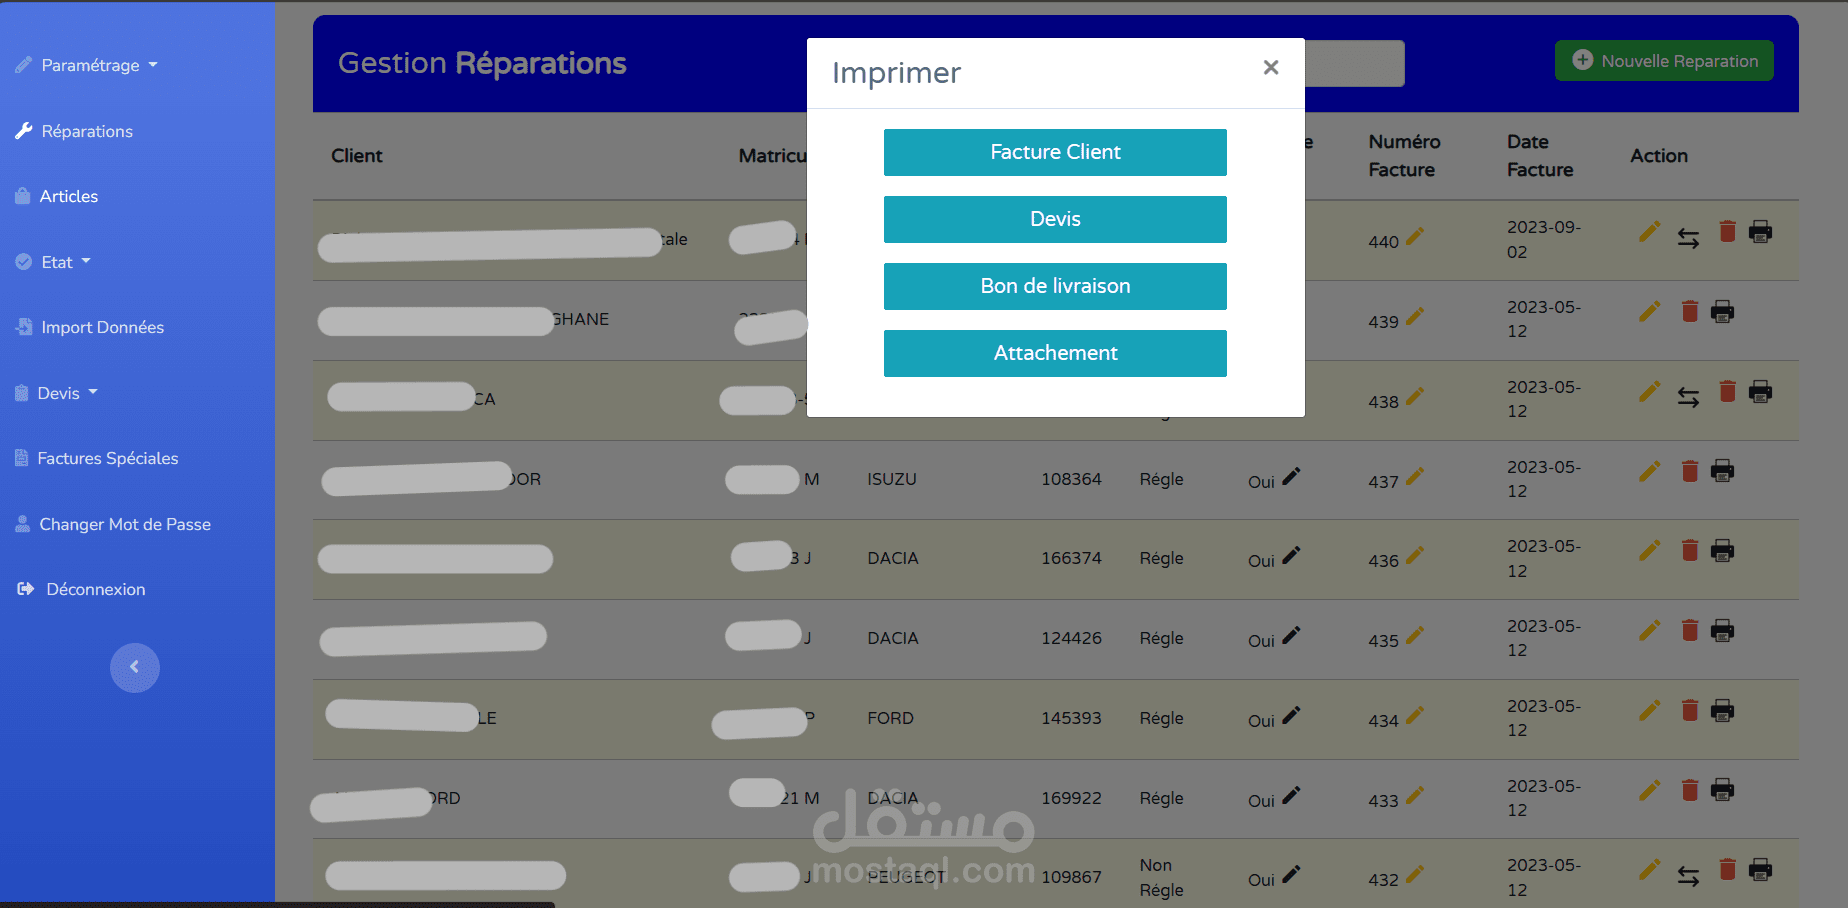Click the ISUZU brand cell
1848x908 pixels.
pos(892,479)
